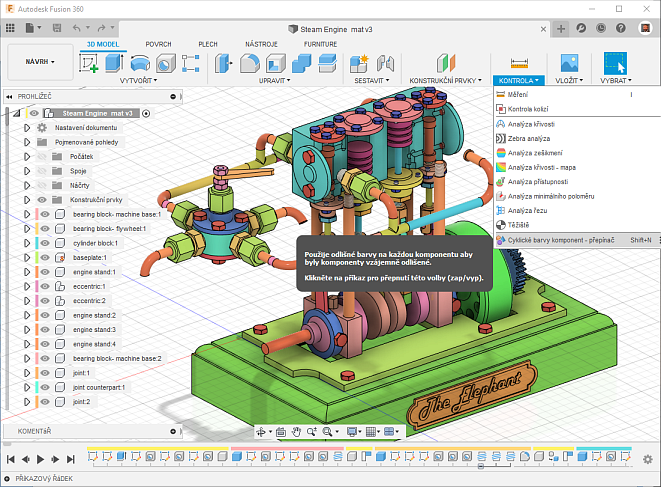Hide the baseplate:1 component
The height and width of the screenshot is (487, 661).
click(x=45, y=257)
